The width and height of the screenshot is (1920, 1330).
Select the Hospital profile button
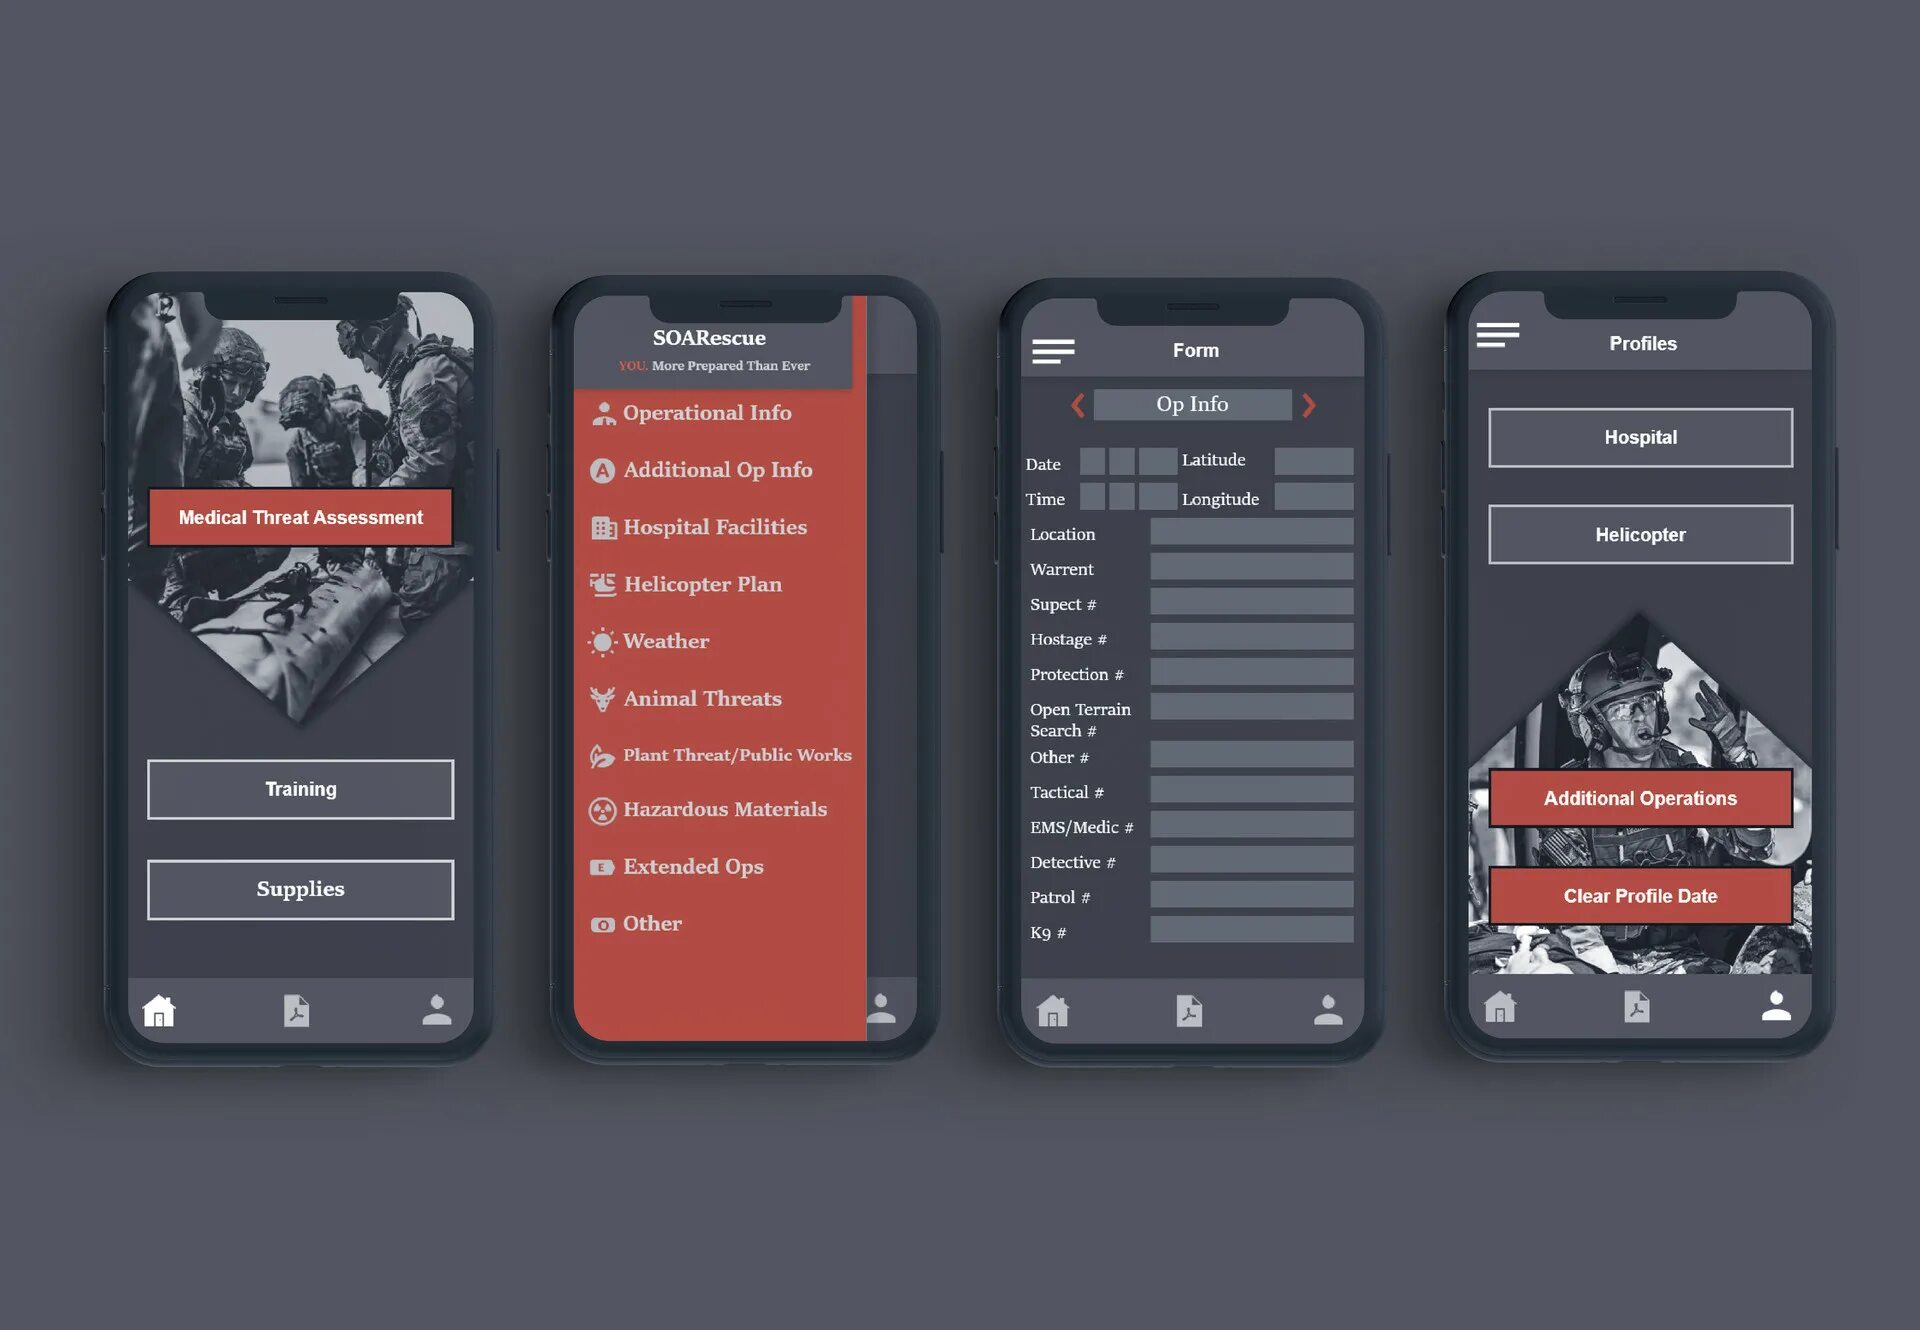coord(1638,436)
